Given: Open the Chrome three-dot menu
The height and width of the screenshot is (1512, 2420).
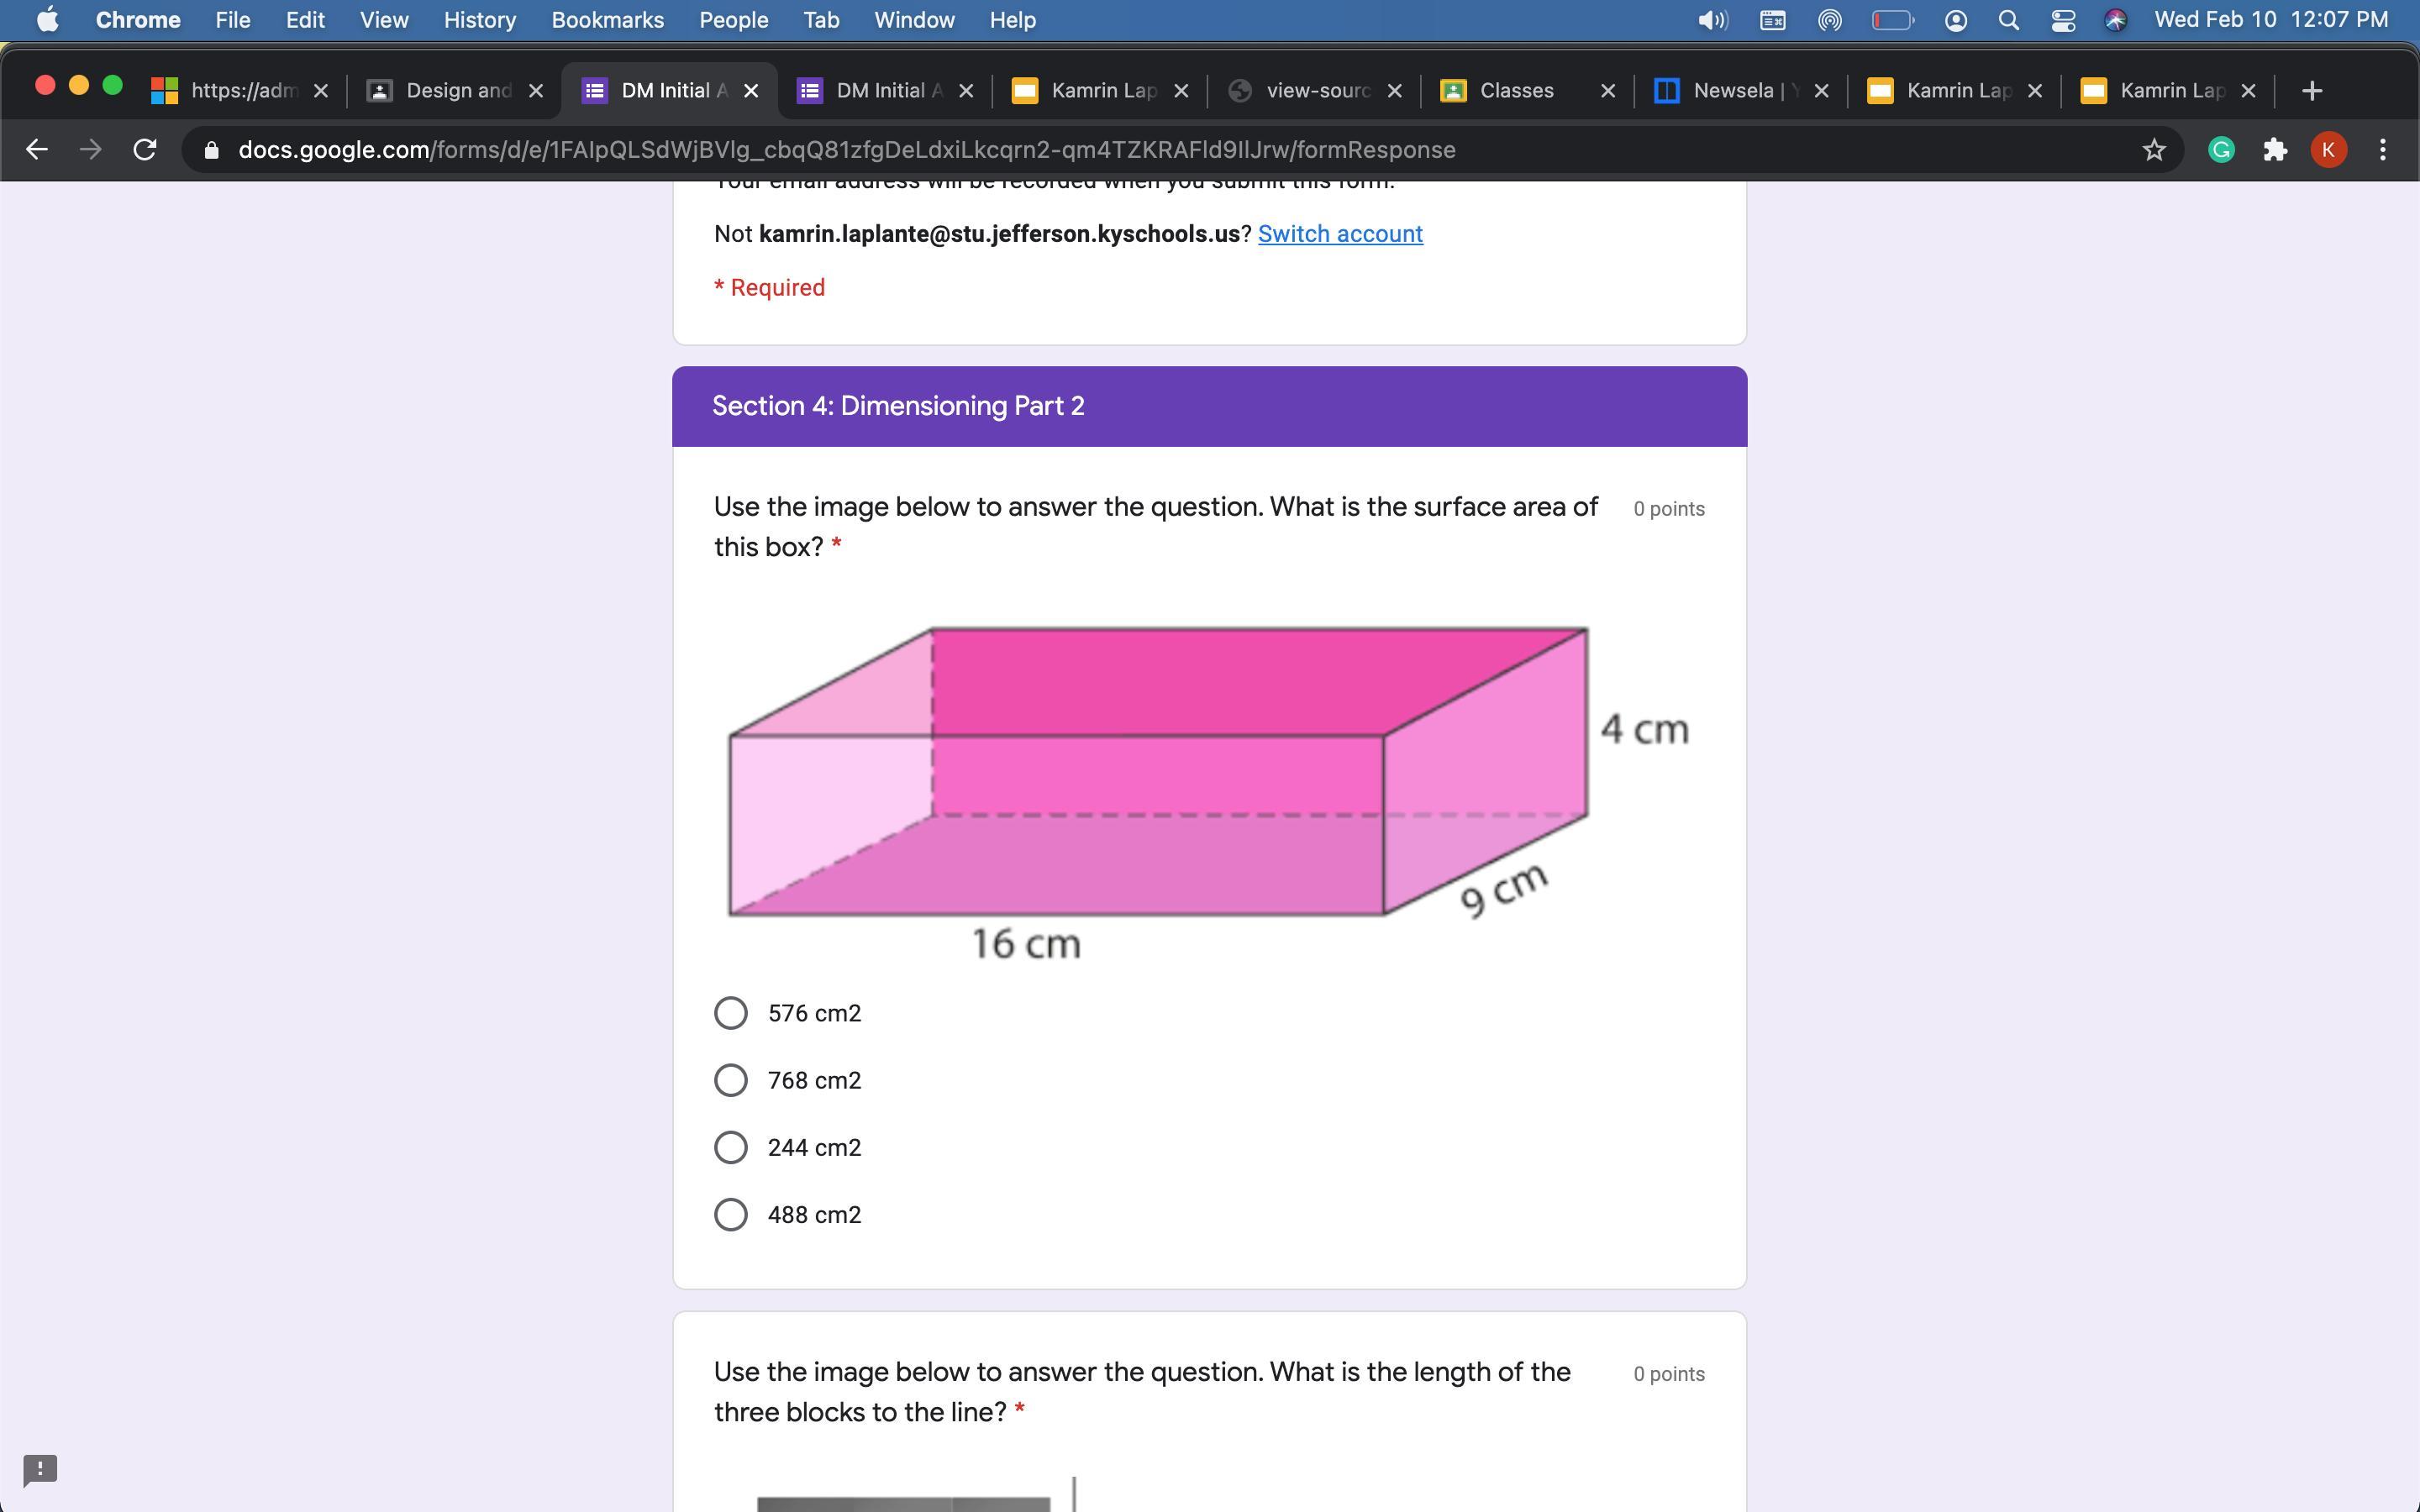Looking at the screenshot, I should pos(2383,150).
